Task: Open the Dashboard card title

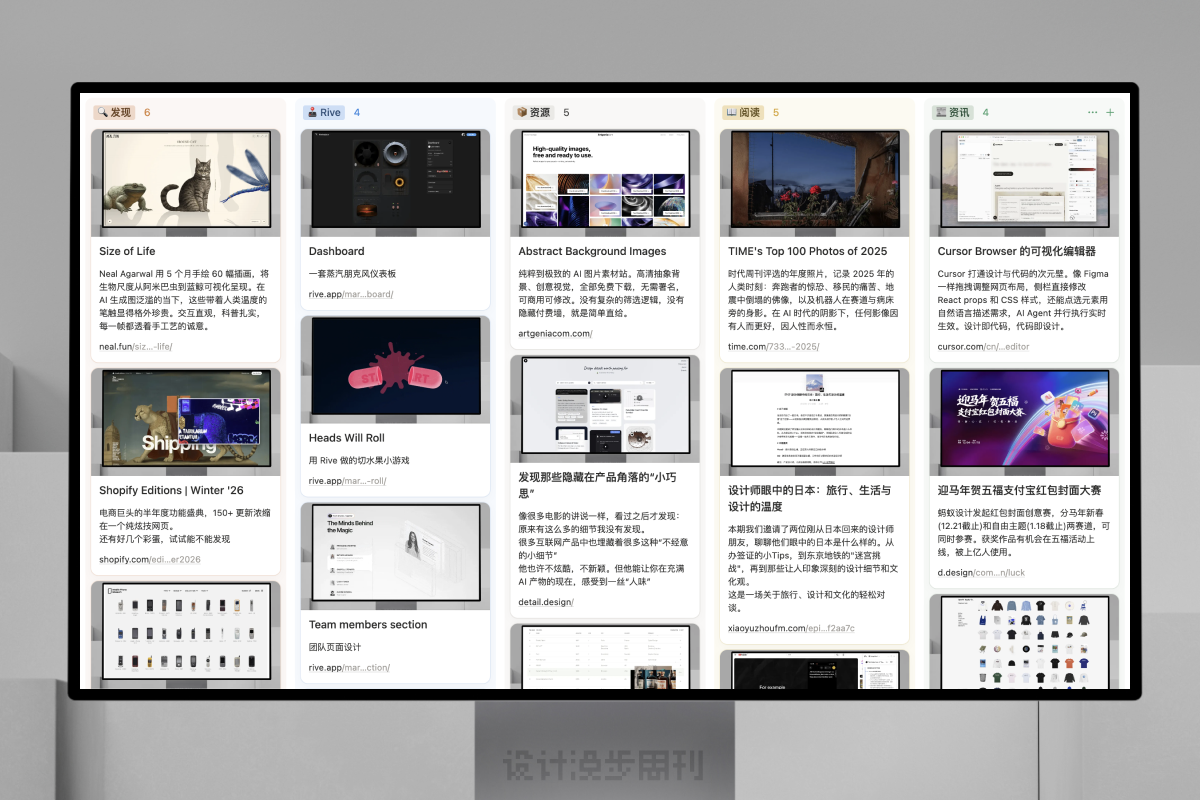Action: click(x=336, y=251)
